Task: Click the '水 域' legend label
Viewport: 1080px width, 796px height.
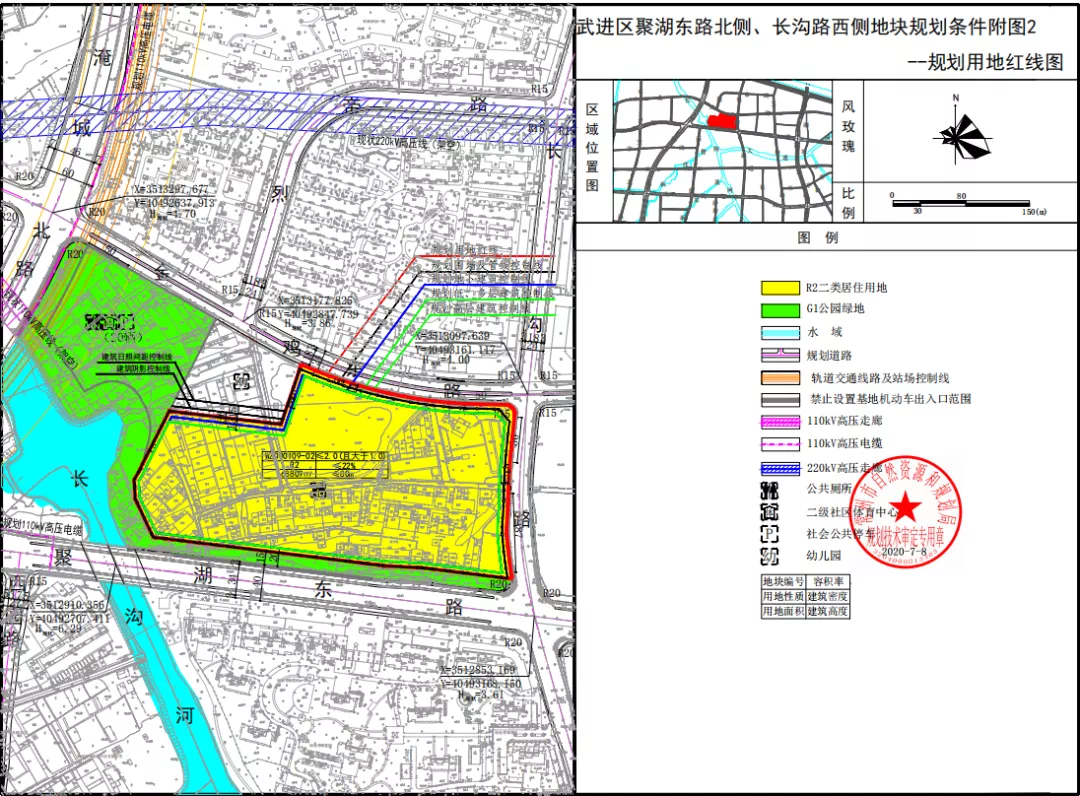Action: (824, 332)
